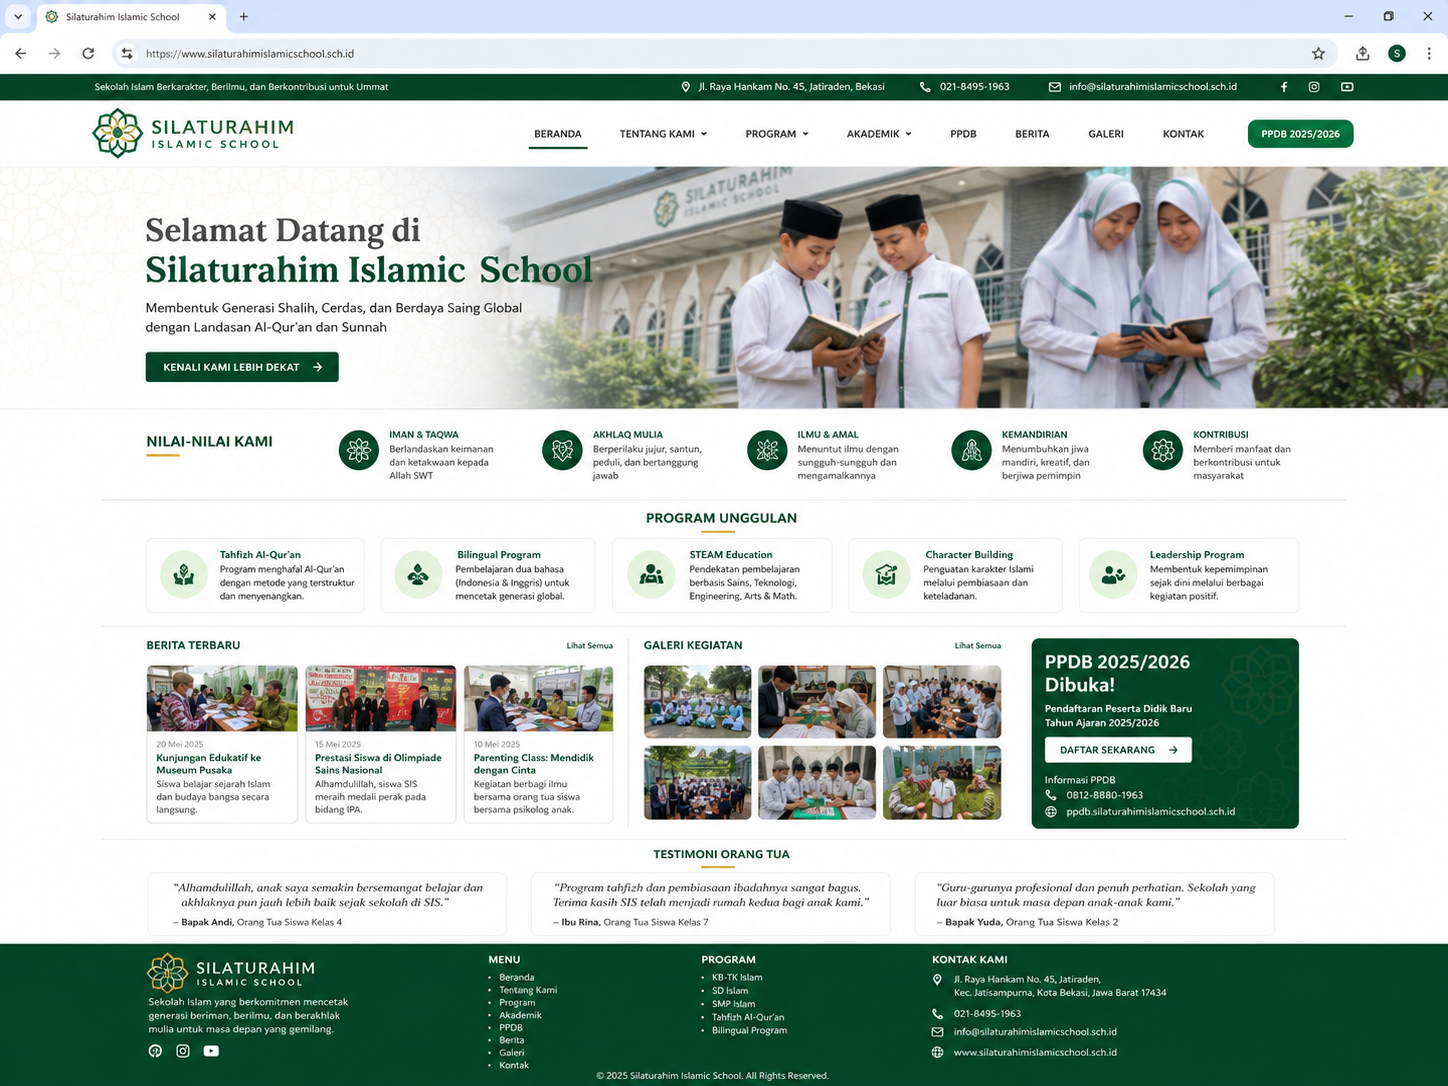Screen dimensions: 1448x1086
Task: Click the footer Silaturahim logo
Action: click(x=231, y=972)
